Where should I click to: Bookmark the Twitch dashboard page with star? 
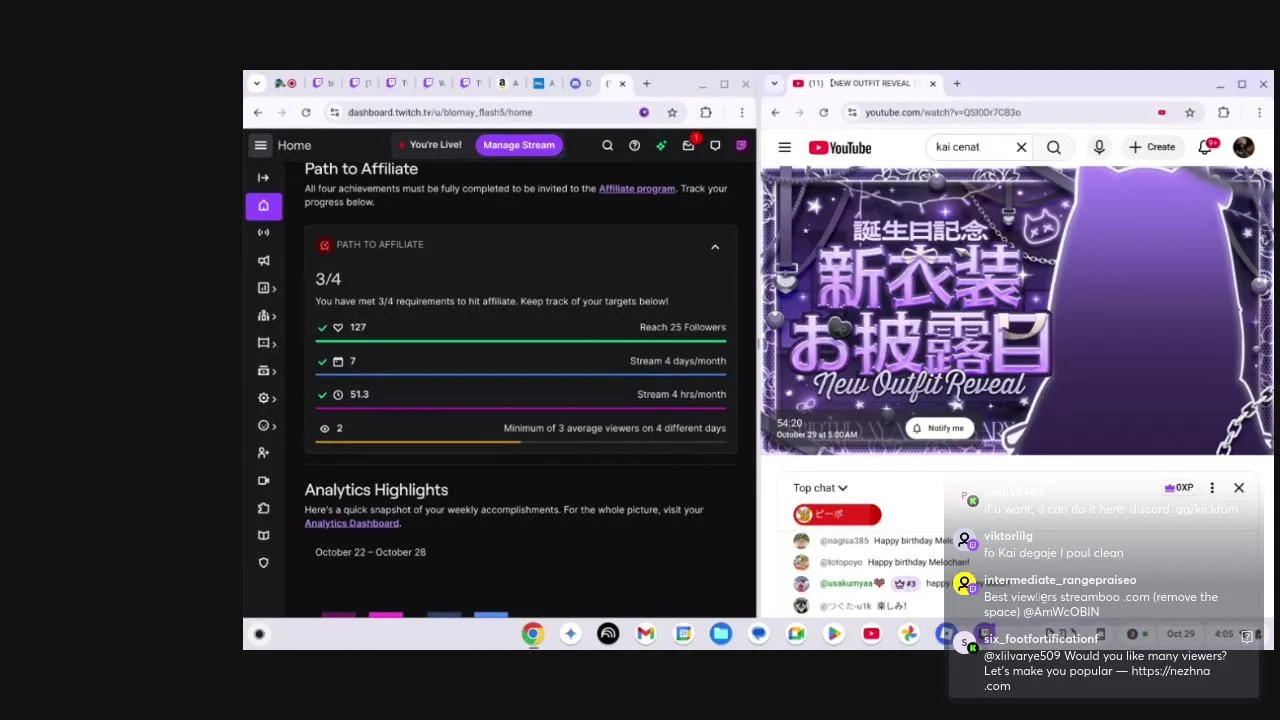[672, 113]
